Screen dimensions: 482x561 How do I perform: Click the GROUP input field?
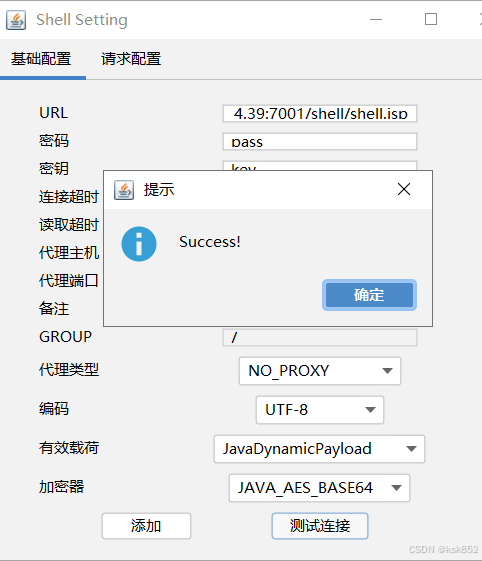click(320, 337)
